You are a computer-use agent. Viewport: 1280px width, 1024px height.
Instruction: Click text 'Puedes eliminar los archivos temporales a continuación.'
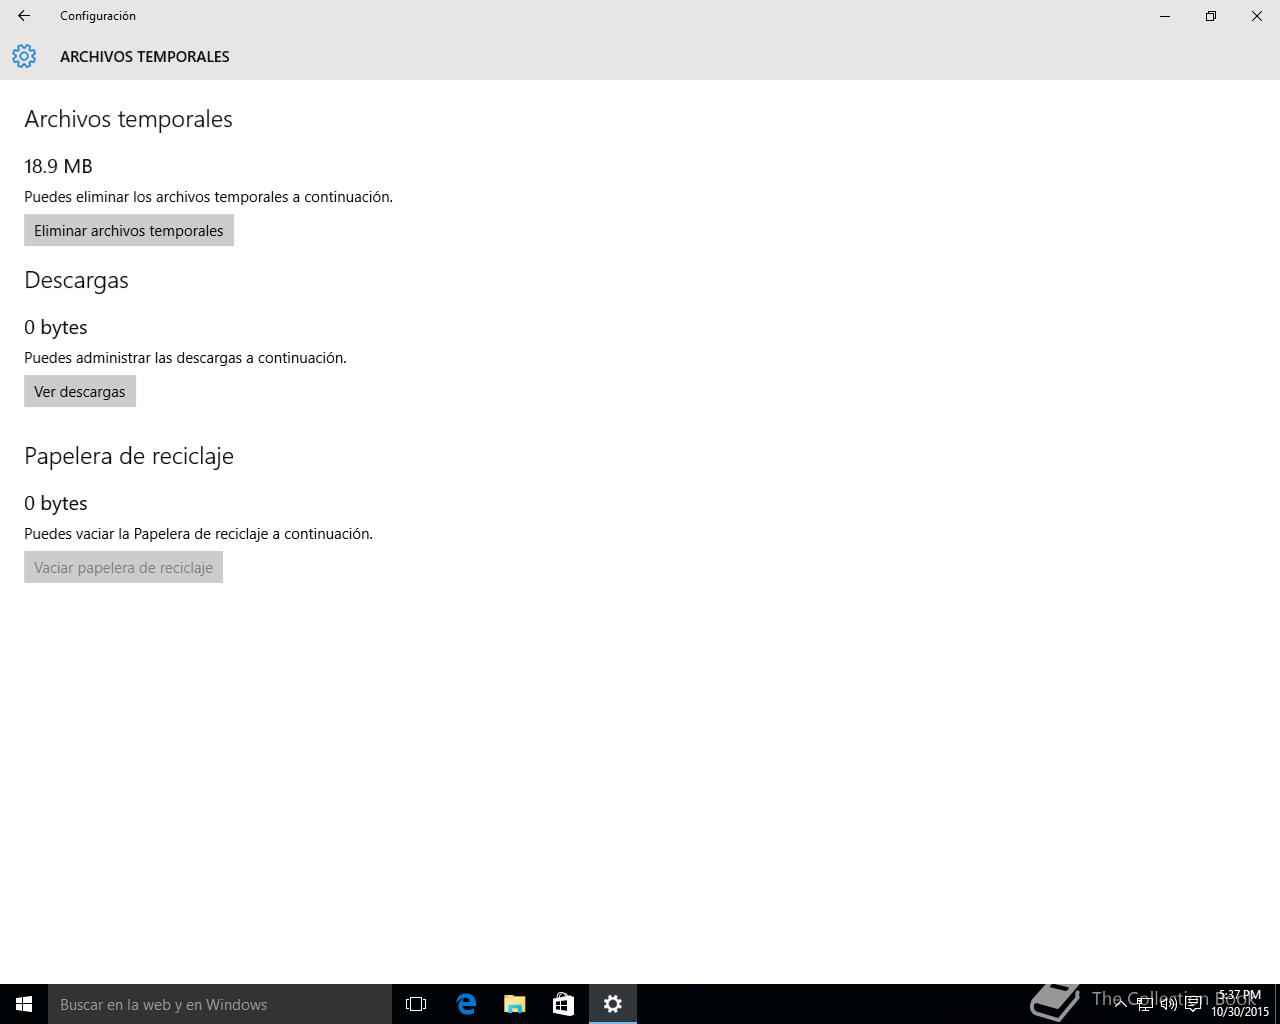pos(208,197)
